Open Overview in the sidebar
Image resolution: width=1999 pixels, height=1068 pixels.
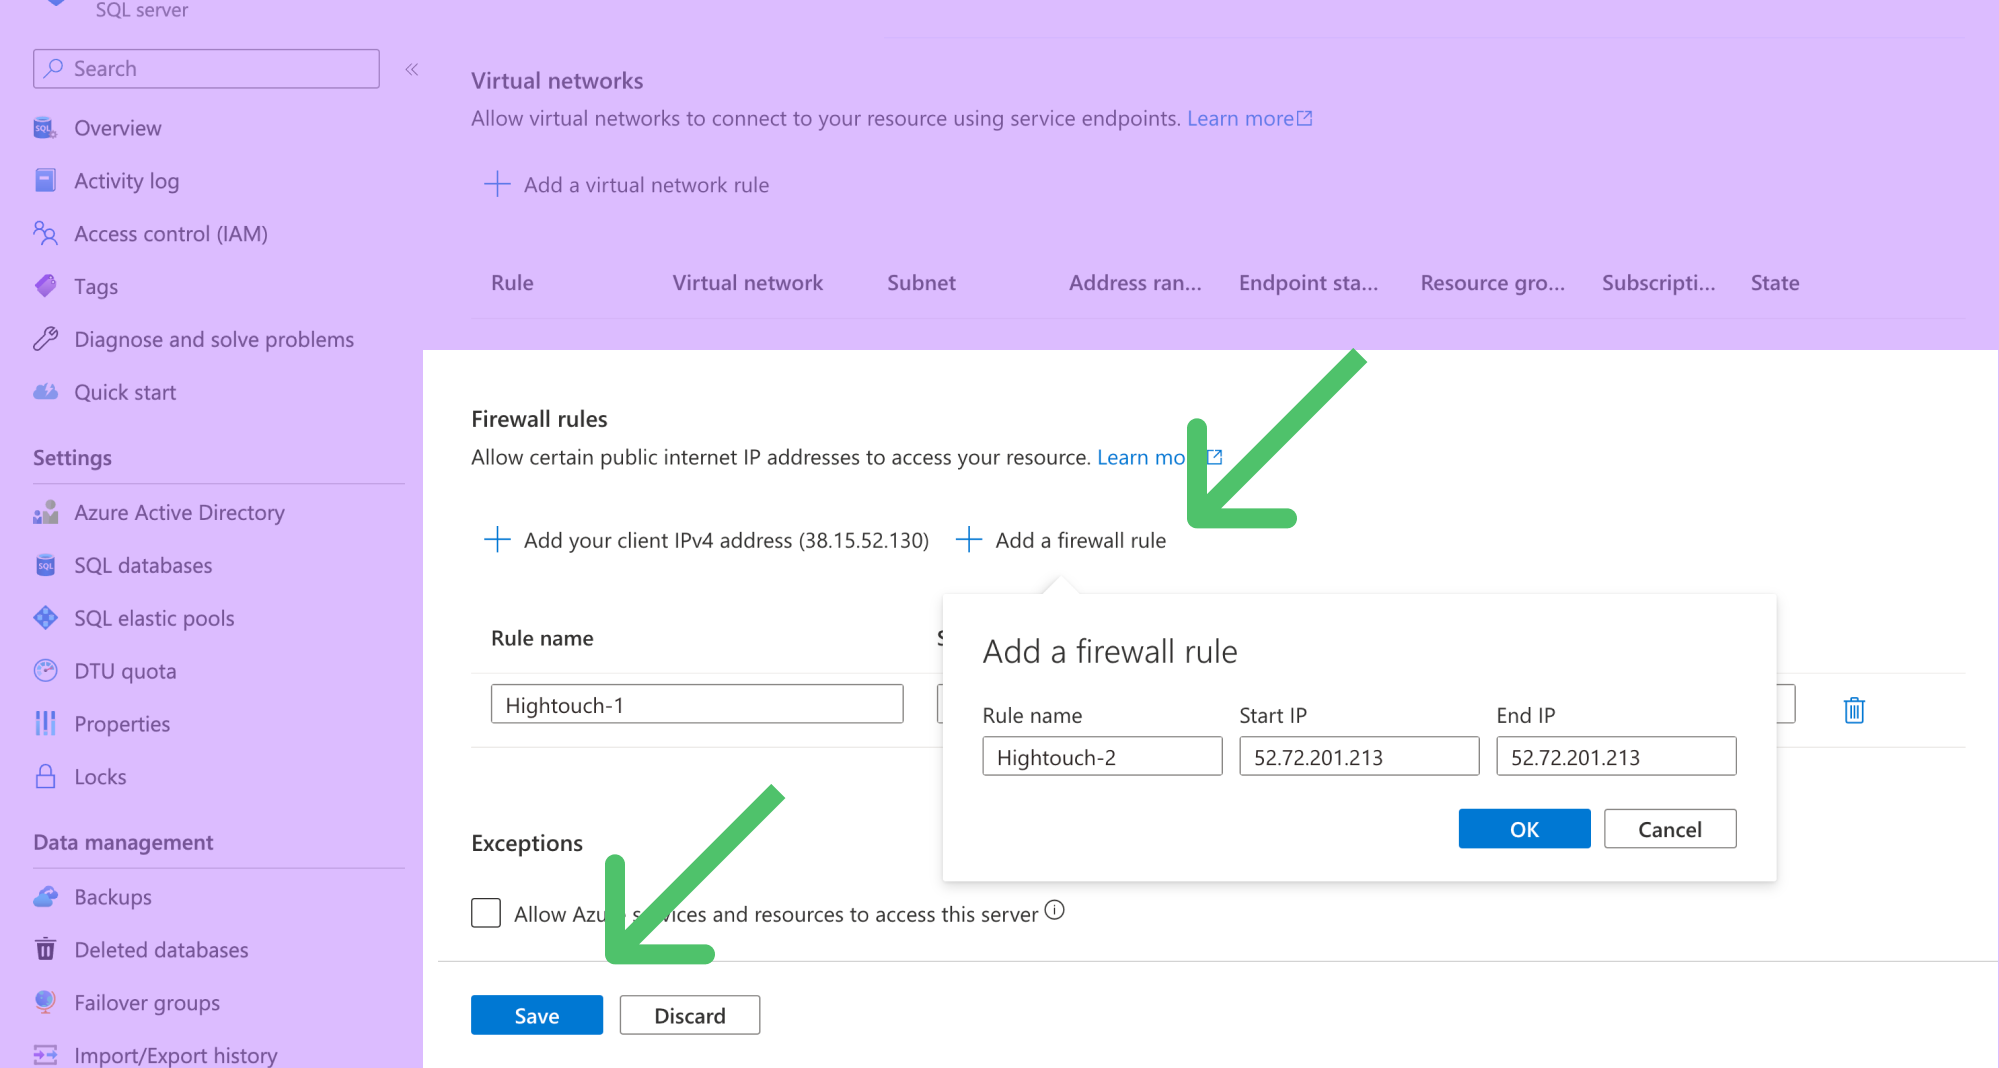117,128
